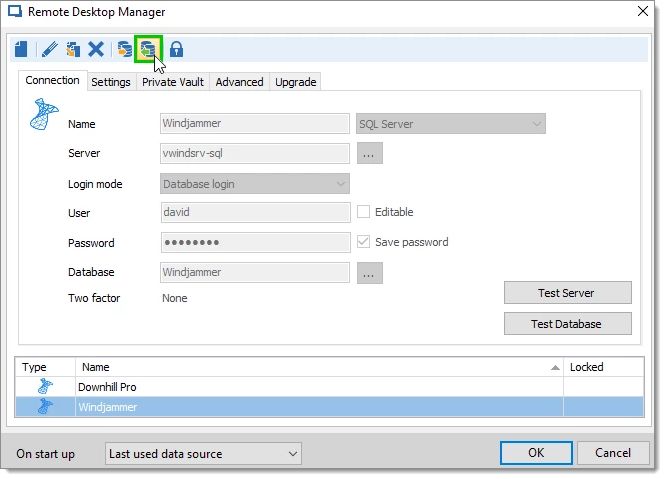Click the Name input field
This screenshot has width=665, height=479.
tap(255, 123)
